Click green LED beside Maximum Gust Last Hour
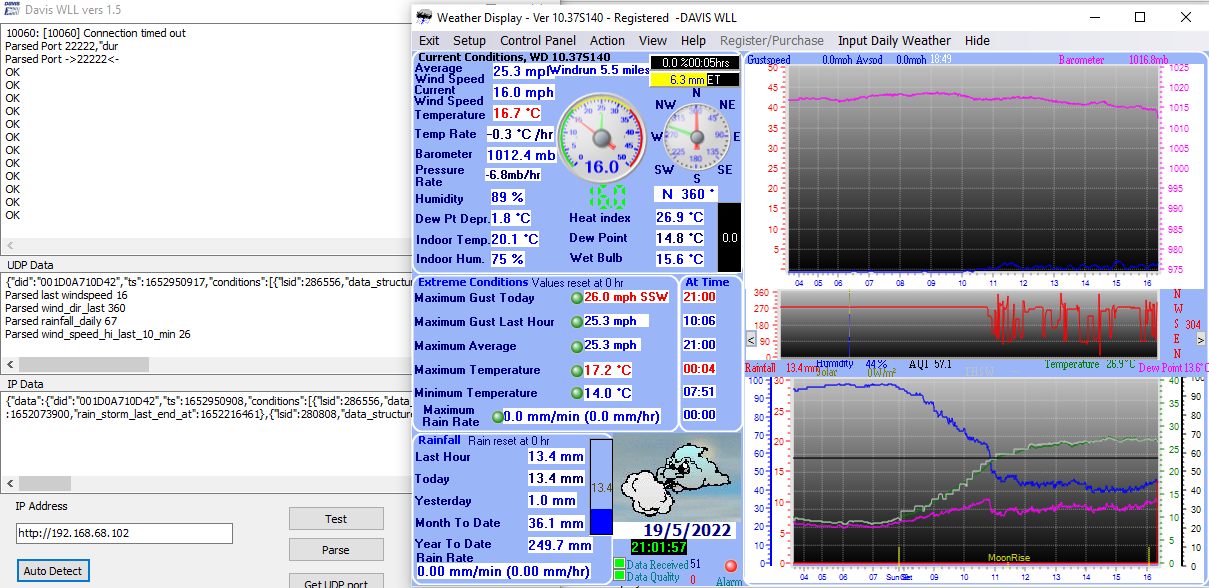Viewport: 1209px width, 588px height. click(577, 322)
